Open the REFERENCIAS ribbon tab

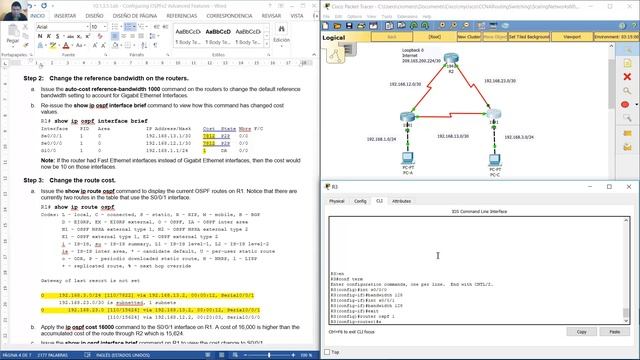[182, 16]
